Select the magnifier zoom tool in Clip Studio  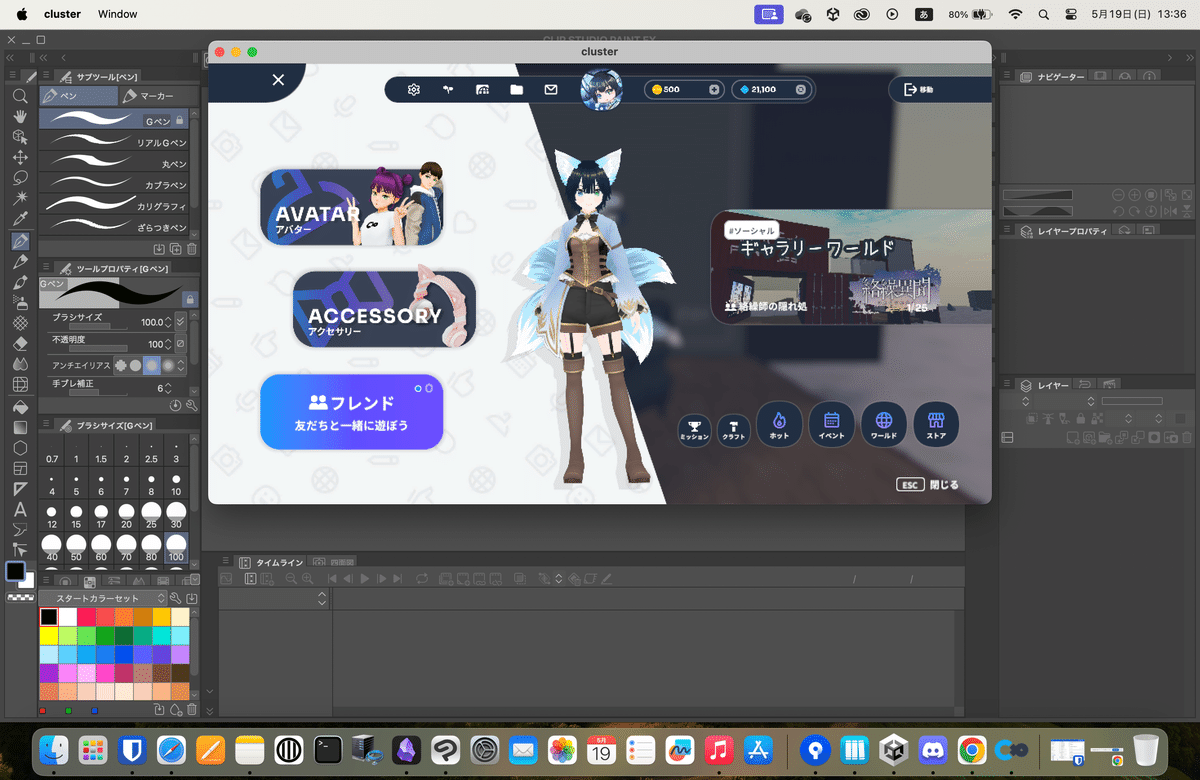point(19,96)
